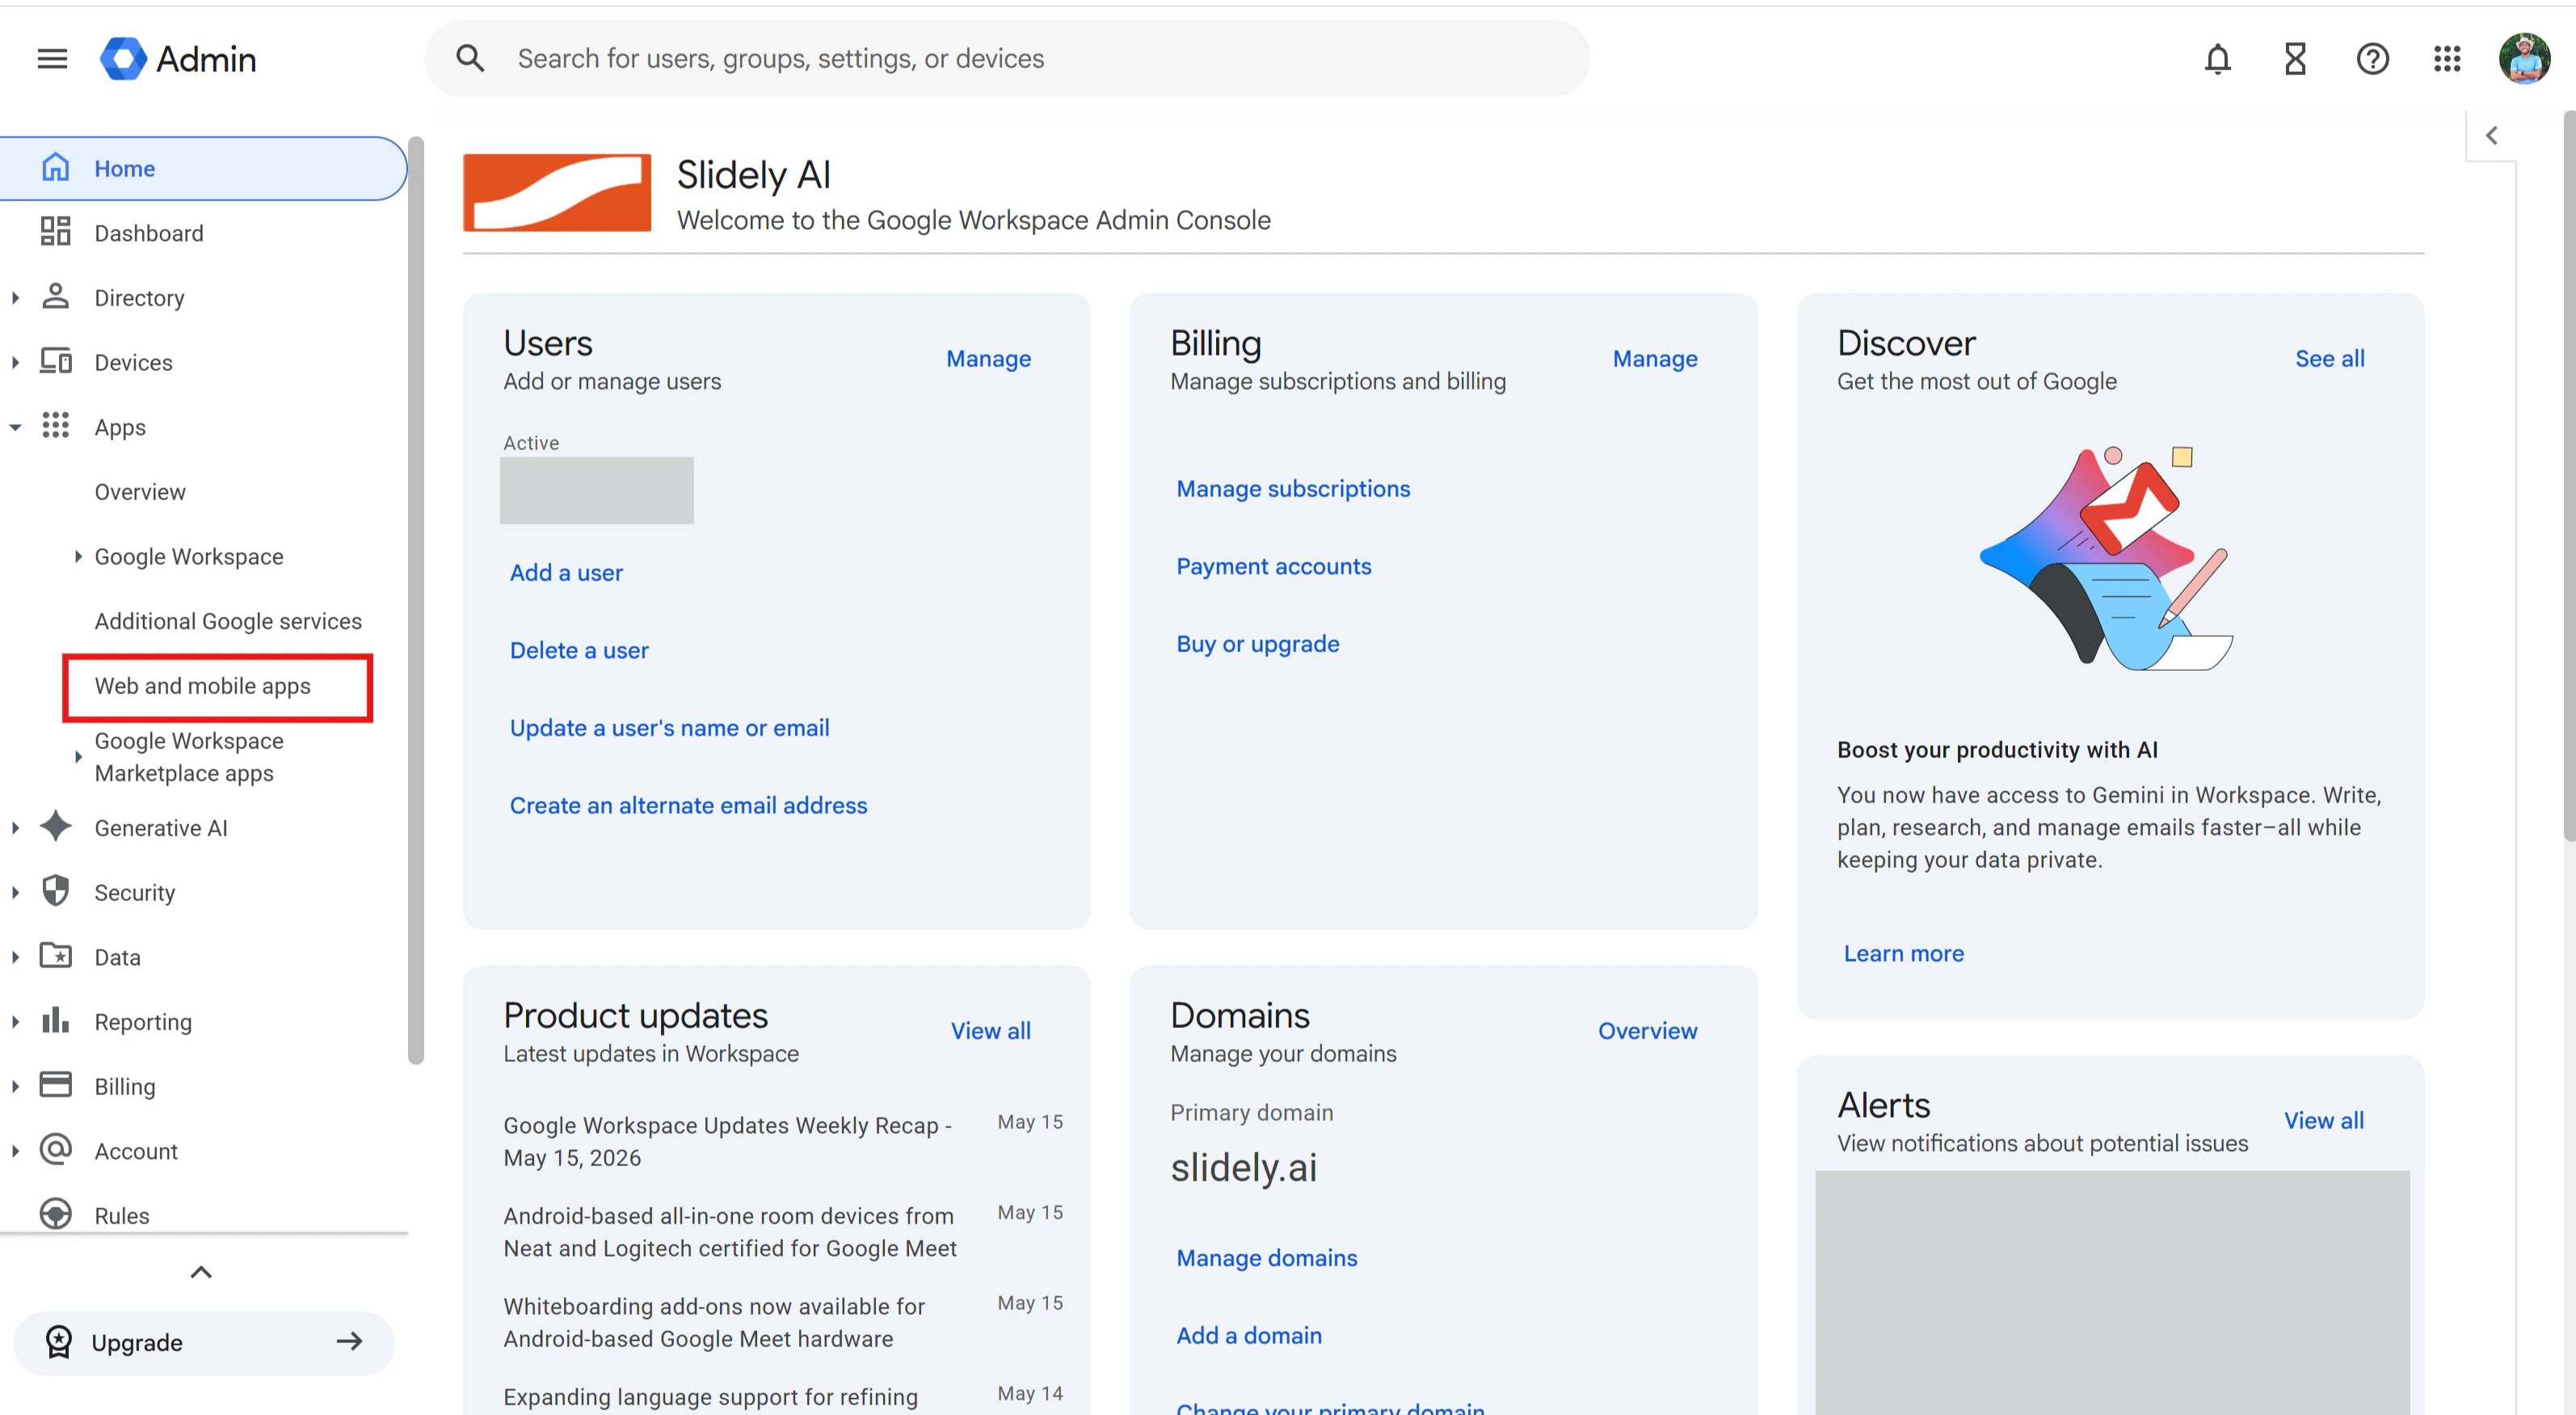Focus the admin search input field

point(1007,59)
